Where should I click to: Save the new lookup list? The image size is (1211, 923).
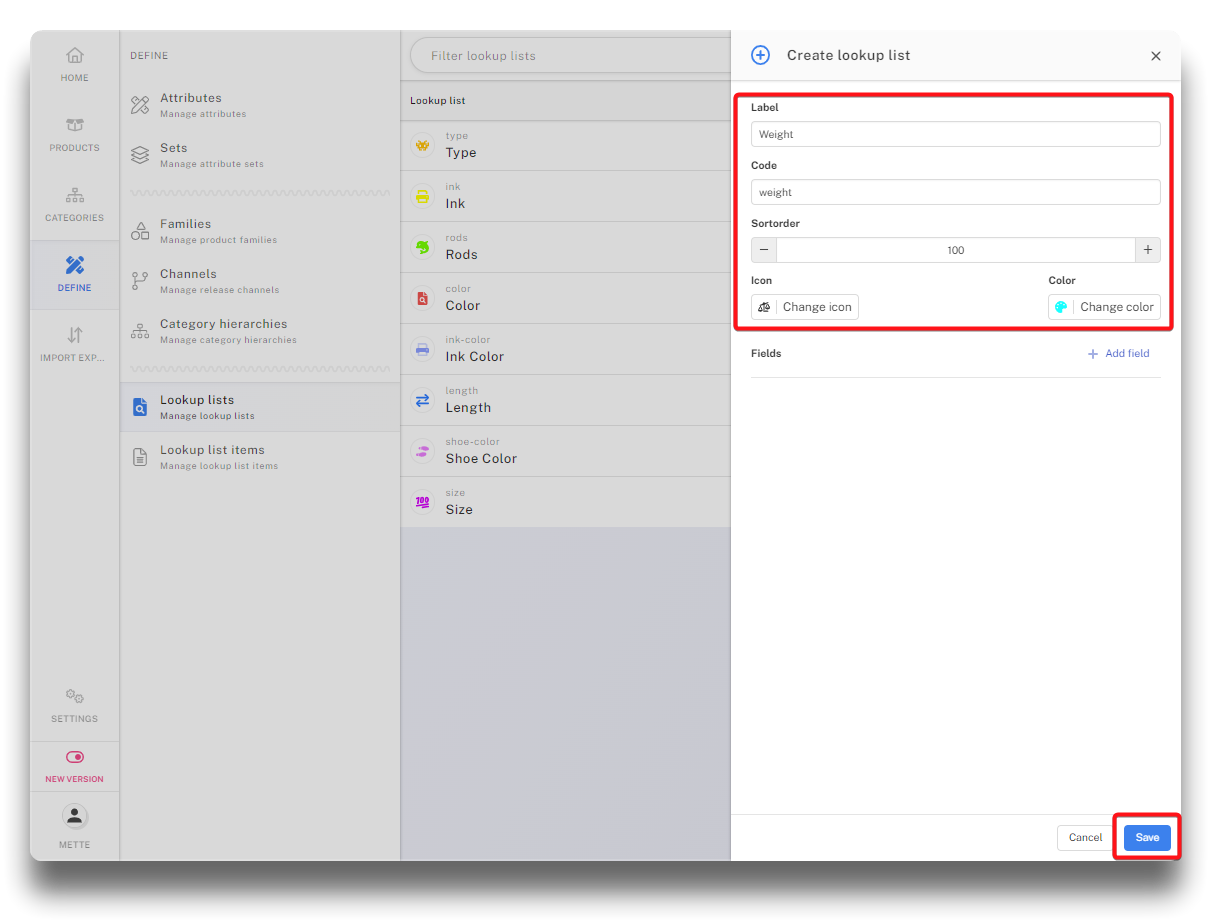click(1147, 838)
